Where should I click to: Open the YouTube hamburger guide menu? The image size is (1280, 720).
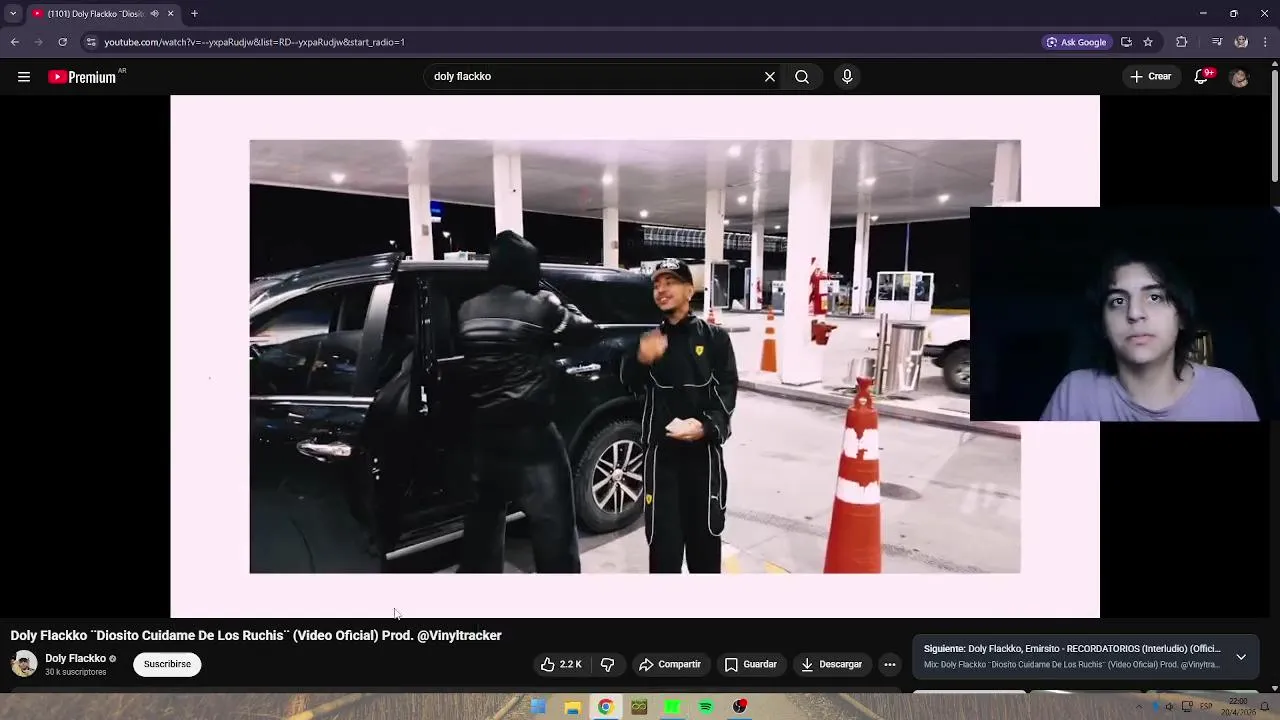[24, 76]
